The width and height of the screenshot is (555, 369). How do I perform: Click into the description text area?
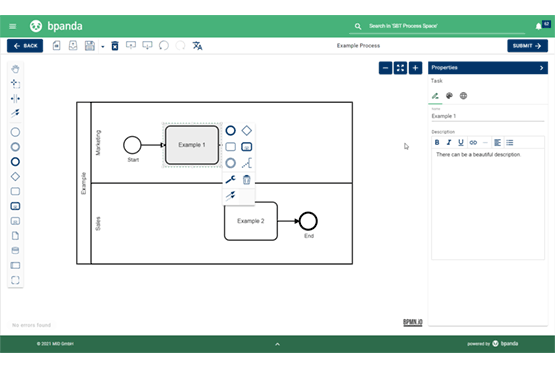pyautogui.click(x=488, y=204)
